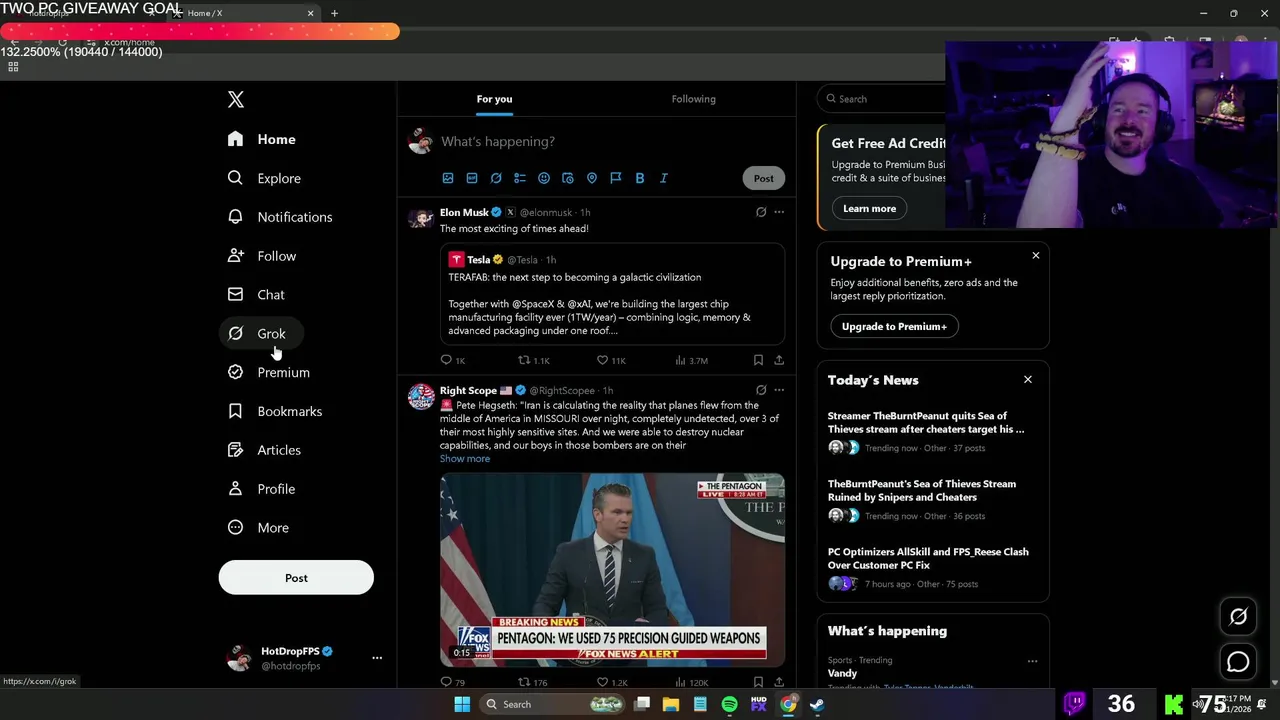Like Elon Musk's post
Image resolution: width=1280 pixels, height=720 pixels.
tap(611, 360)
